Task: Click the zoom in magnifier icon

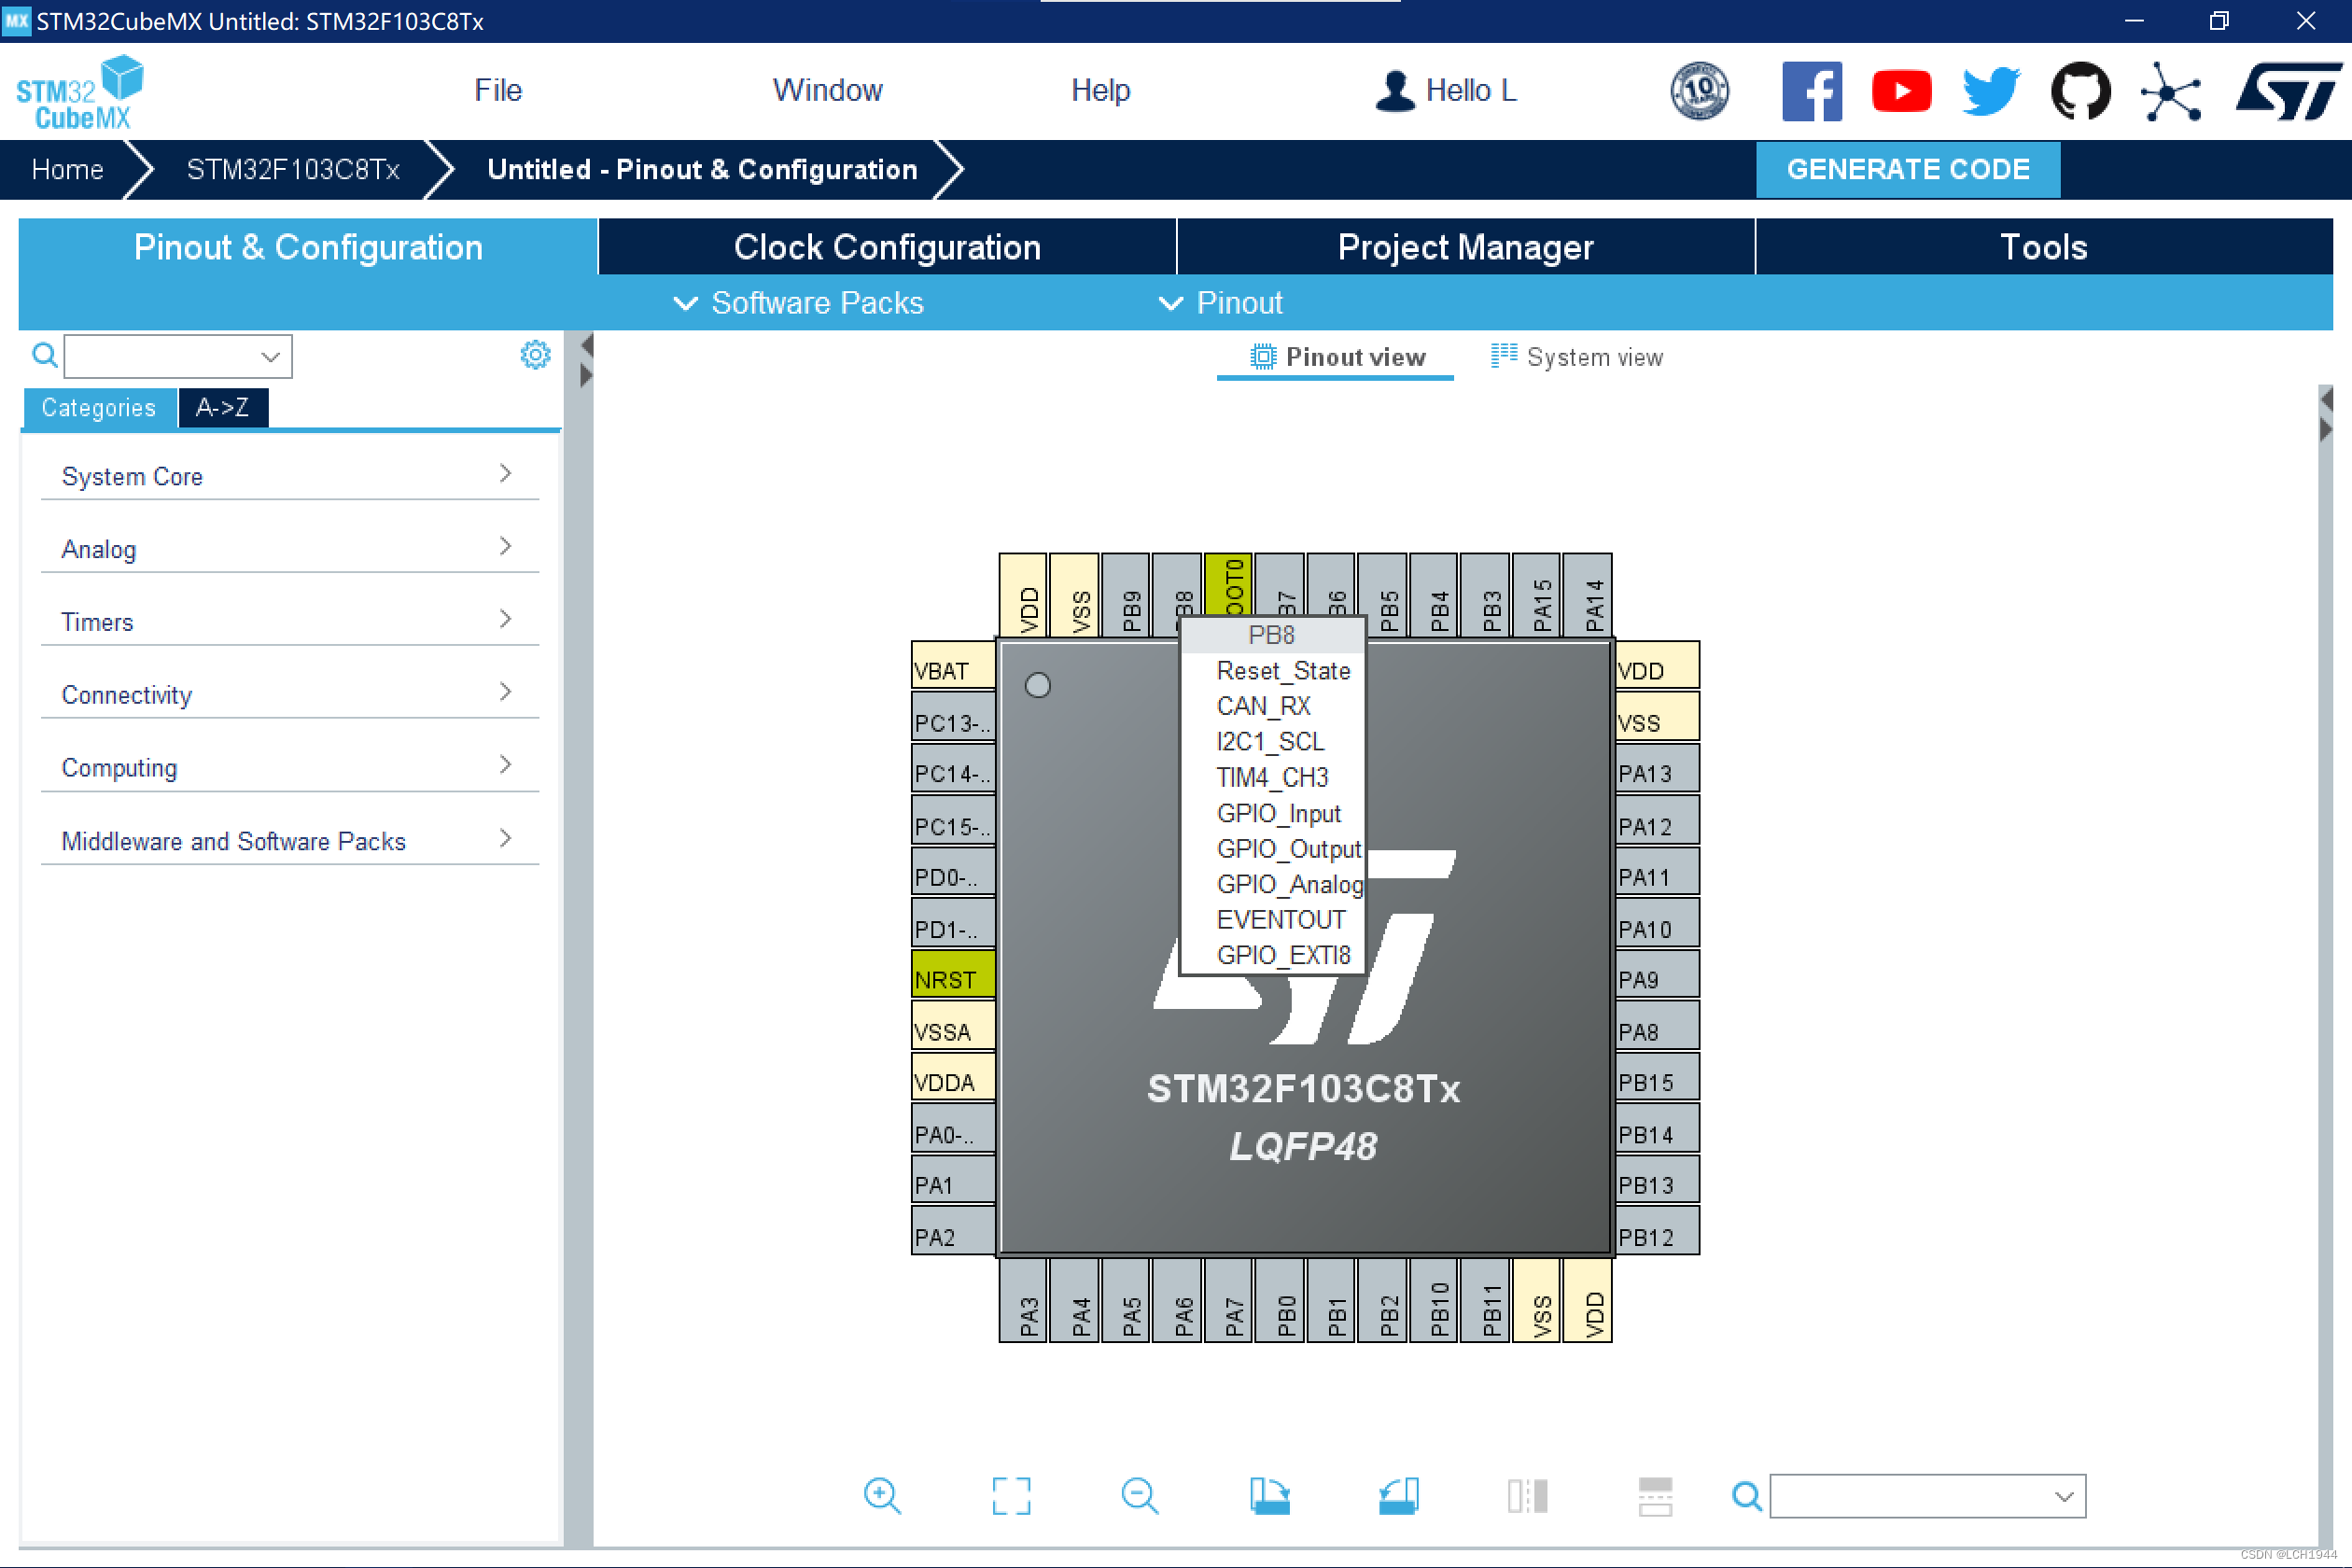Action: click(x=882, y=1496)
